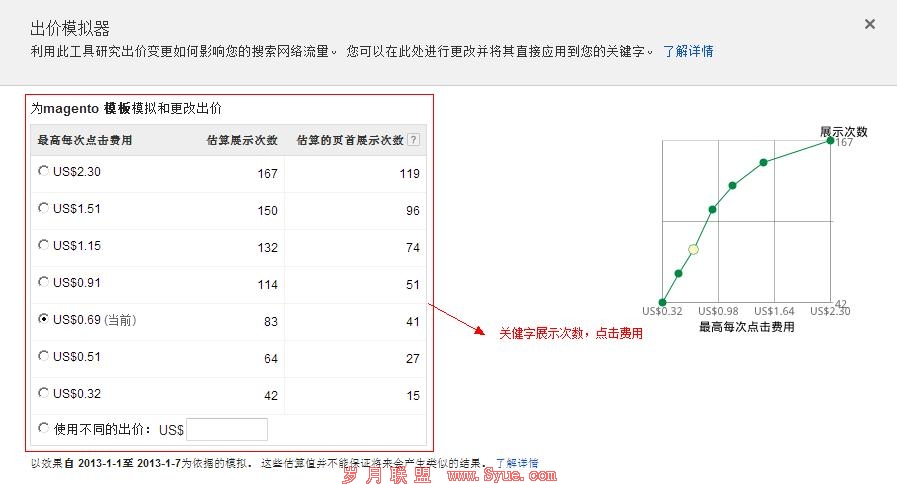Click the bottom-left chart point at US$0.32
Viewport: 897px width, 485px height.
pyautogui.click(x=662, y=302)
